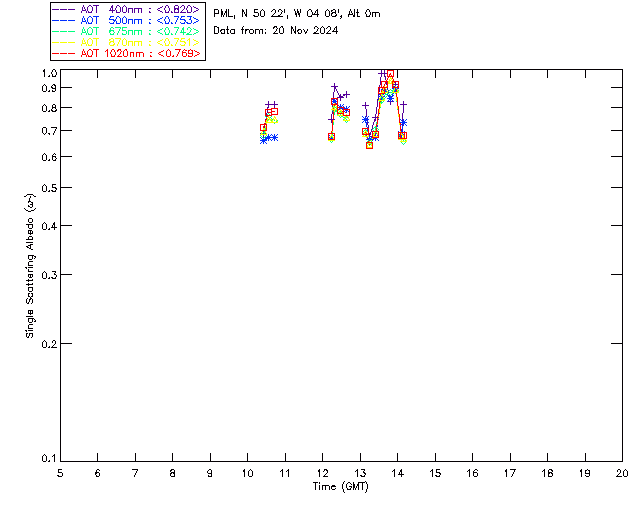Viewport: 640px width, 512px height.
Task: Click the x-axis label 14
Action: coord(398,473)
